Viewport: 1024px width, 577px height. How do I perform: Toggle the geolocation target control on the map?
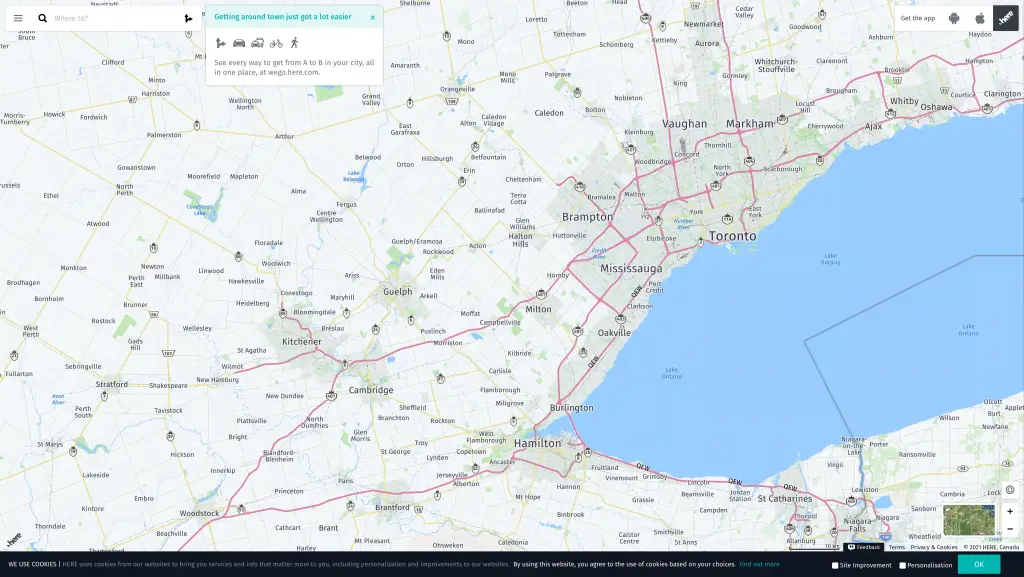tap(1010, 490)
